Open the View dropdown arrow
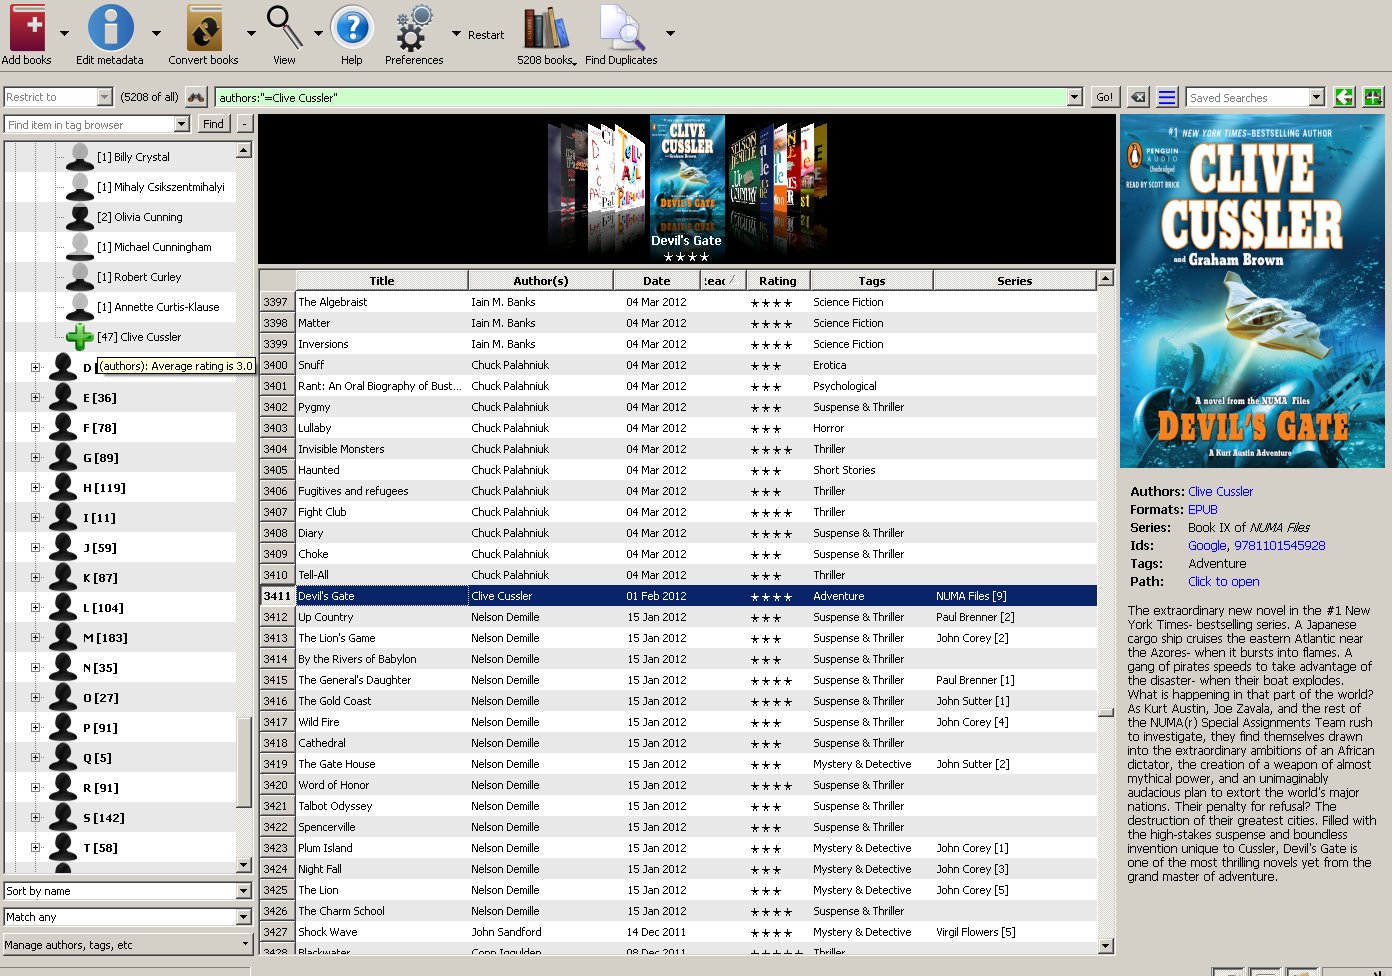Screen dimensions: 1392x976 click(318, 33)
